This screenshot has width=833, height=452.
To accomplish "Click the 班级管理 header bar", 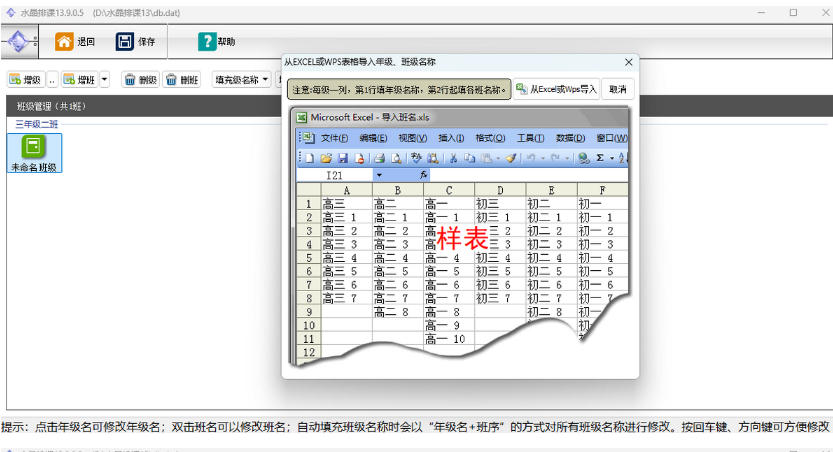I will pos(143,106).
